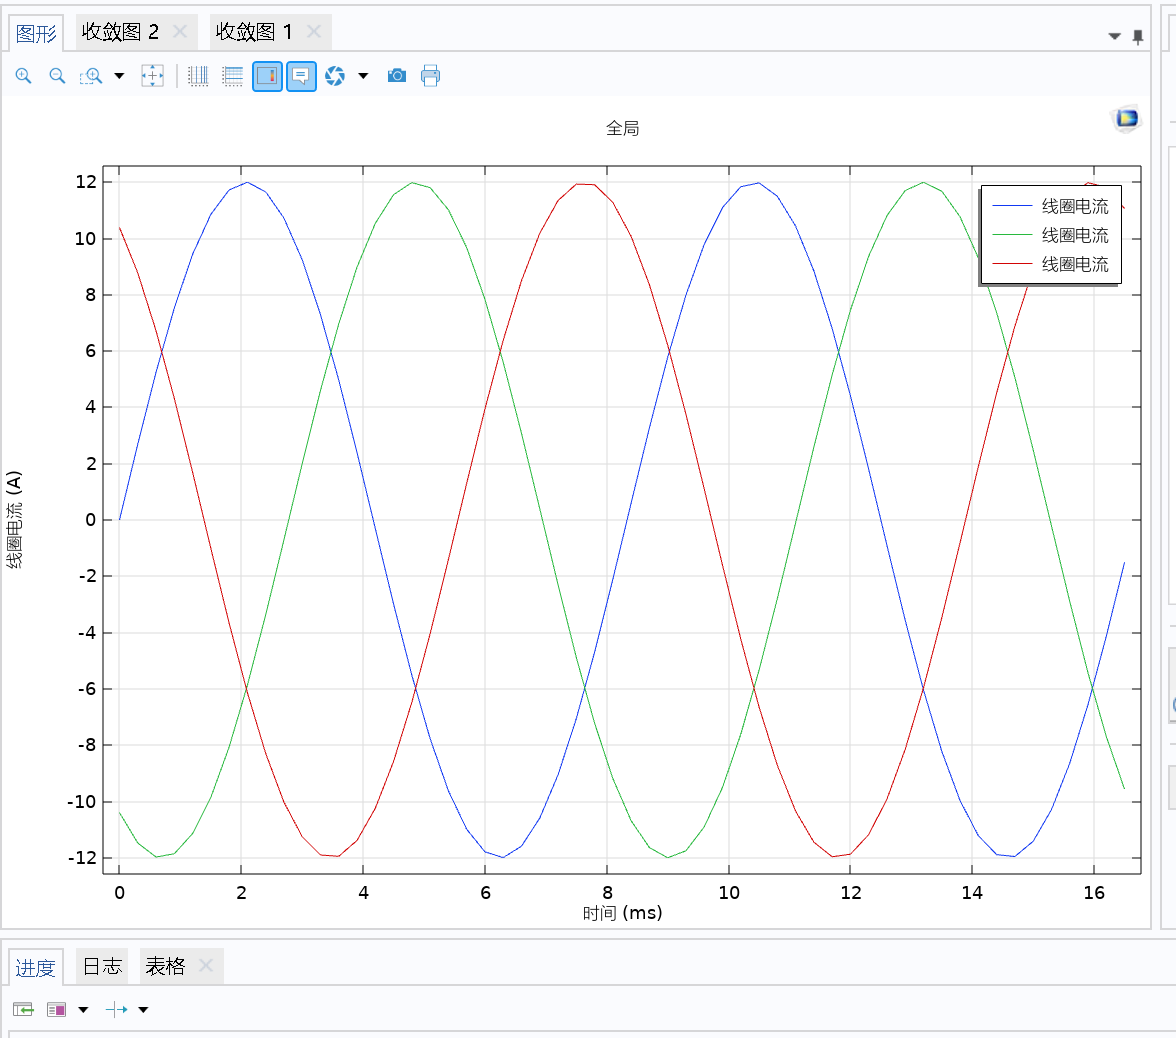Activate the zoom box tool
1176x1038 pixels.
click(x=92, y=76)
